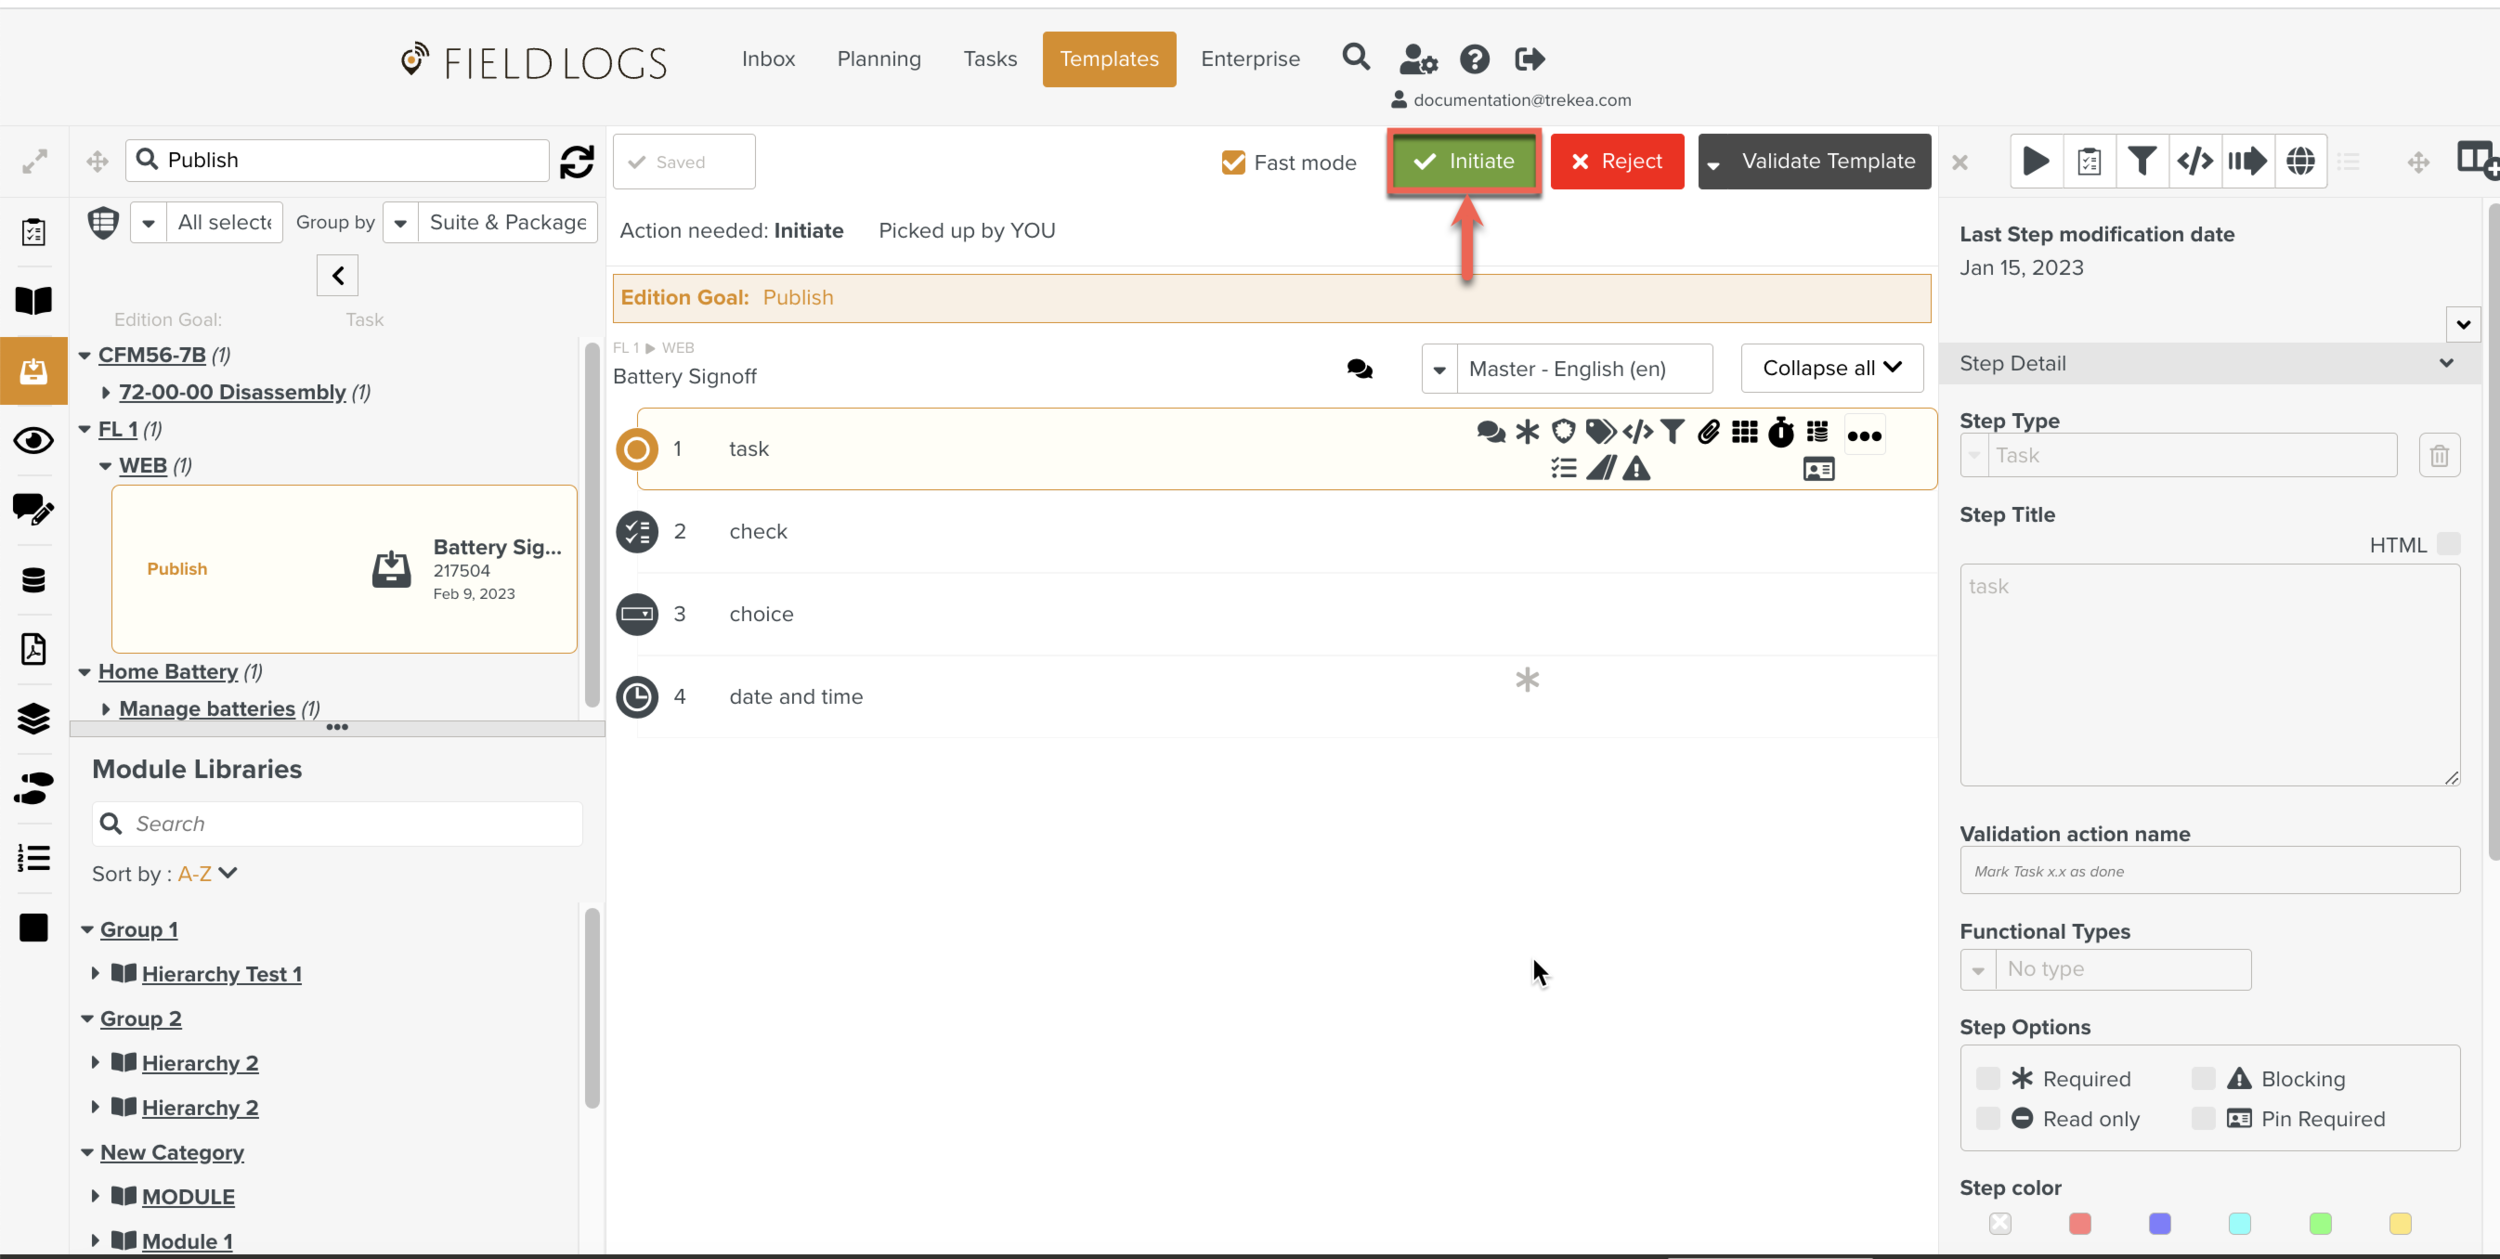The height and width of the screenshot is (1259, 2500).
Task: Toggle the HTML checkbox for Step Title
Action: pos(2449,544)
